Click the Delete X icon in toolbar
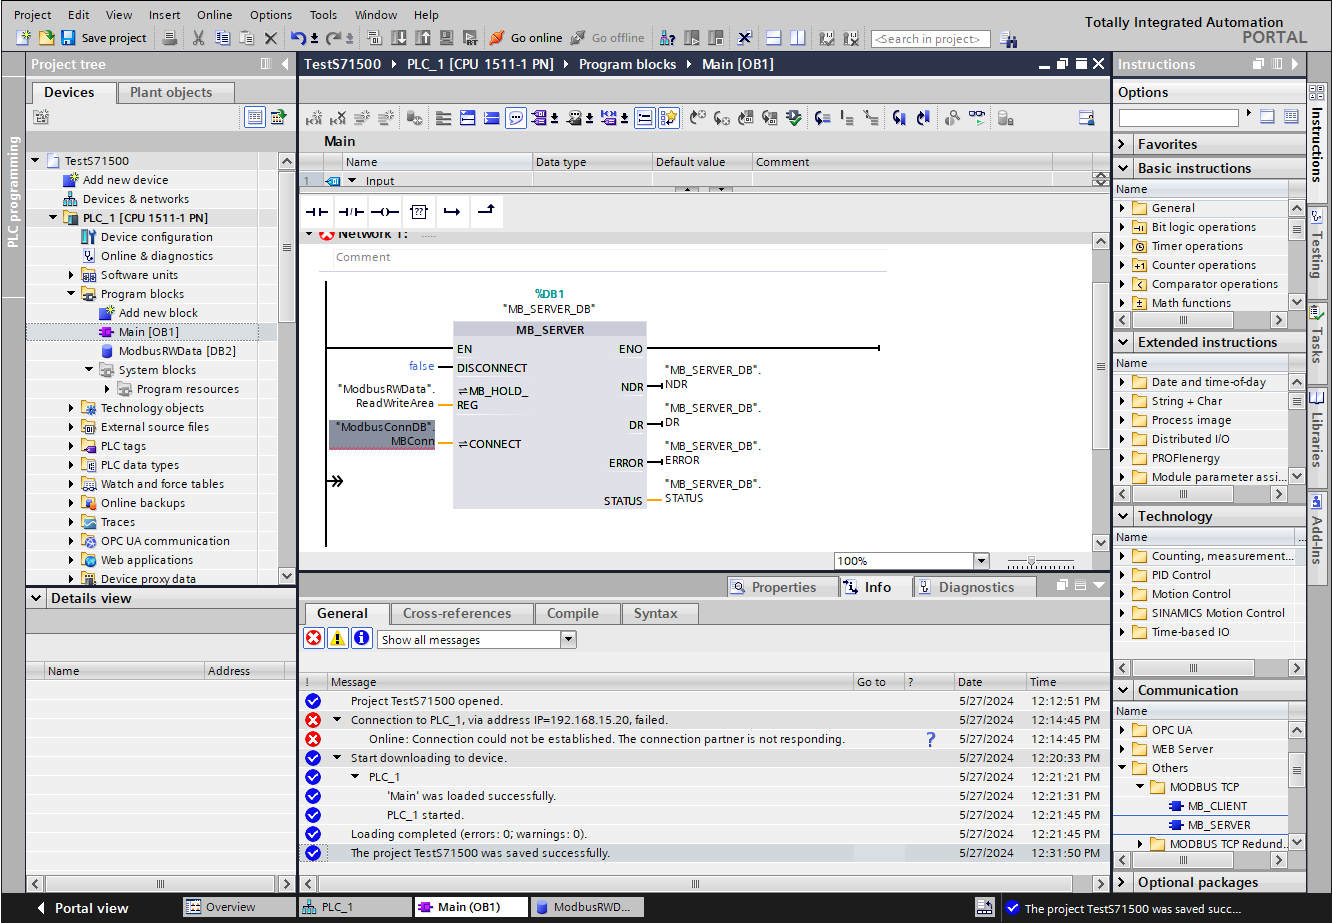The height and width of the screenshot is (923, 1333). click(271, 38)
